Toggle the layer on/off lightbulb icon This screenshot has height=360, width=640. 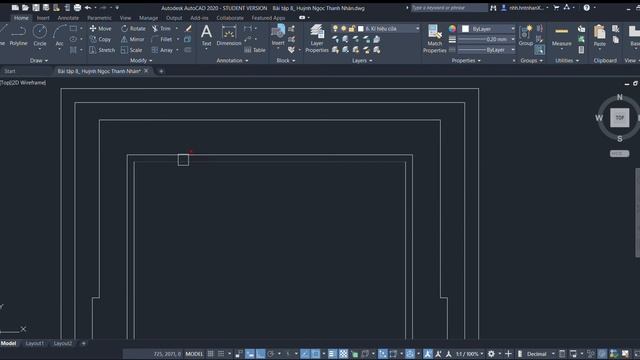(335, 29)
